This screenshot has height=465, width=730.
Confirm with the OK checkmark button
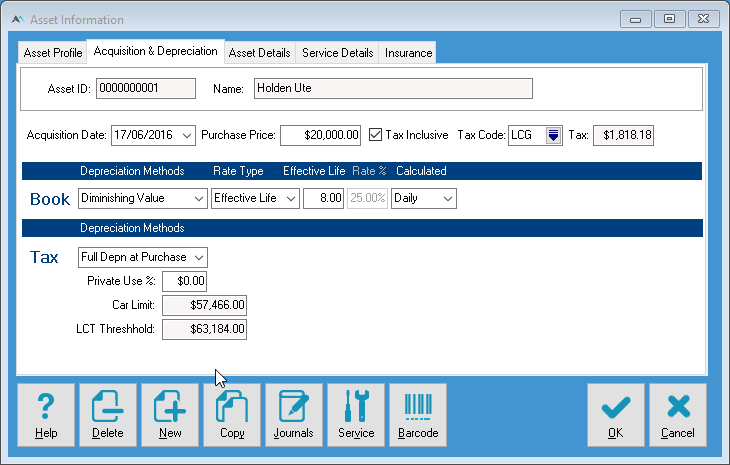click(x=616, y=414)
